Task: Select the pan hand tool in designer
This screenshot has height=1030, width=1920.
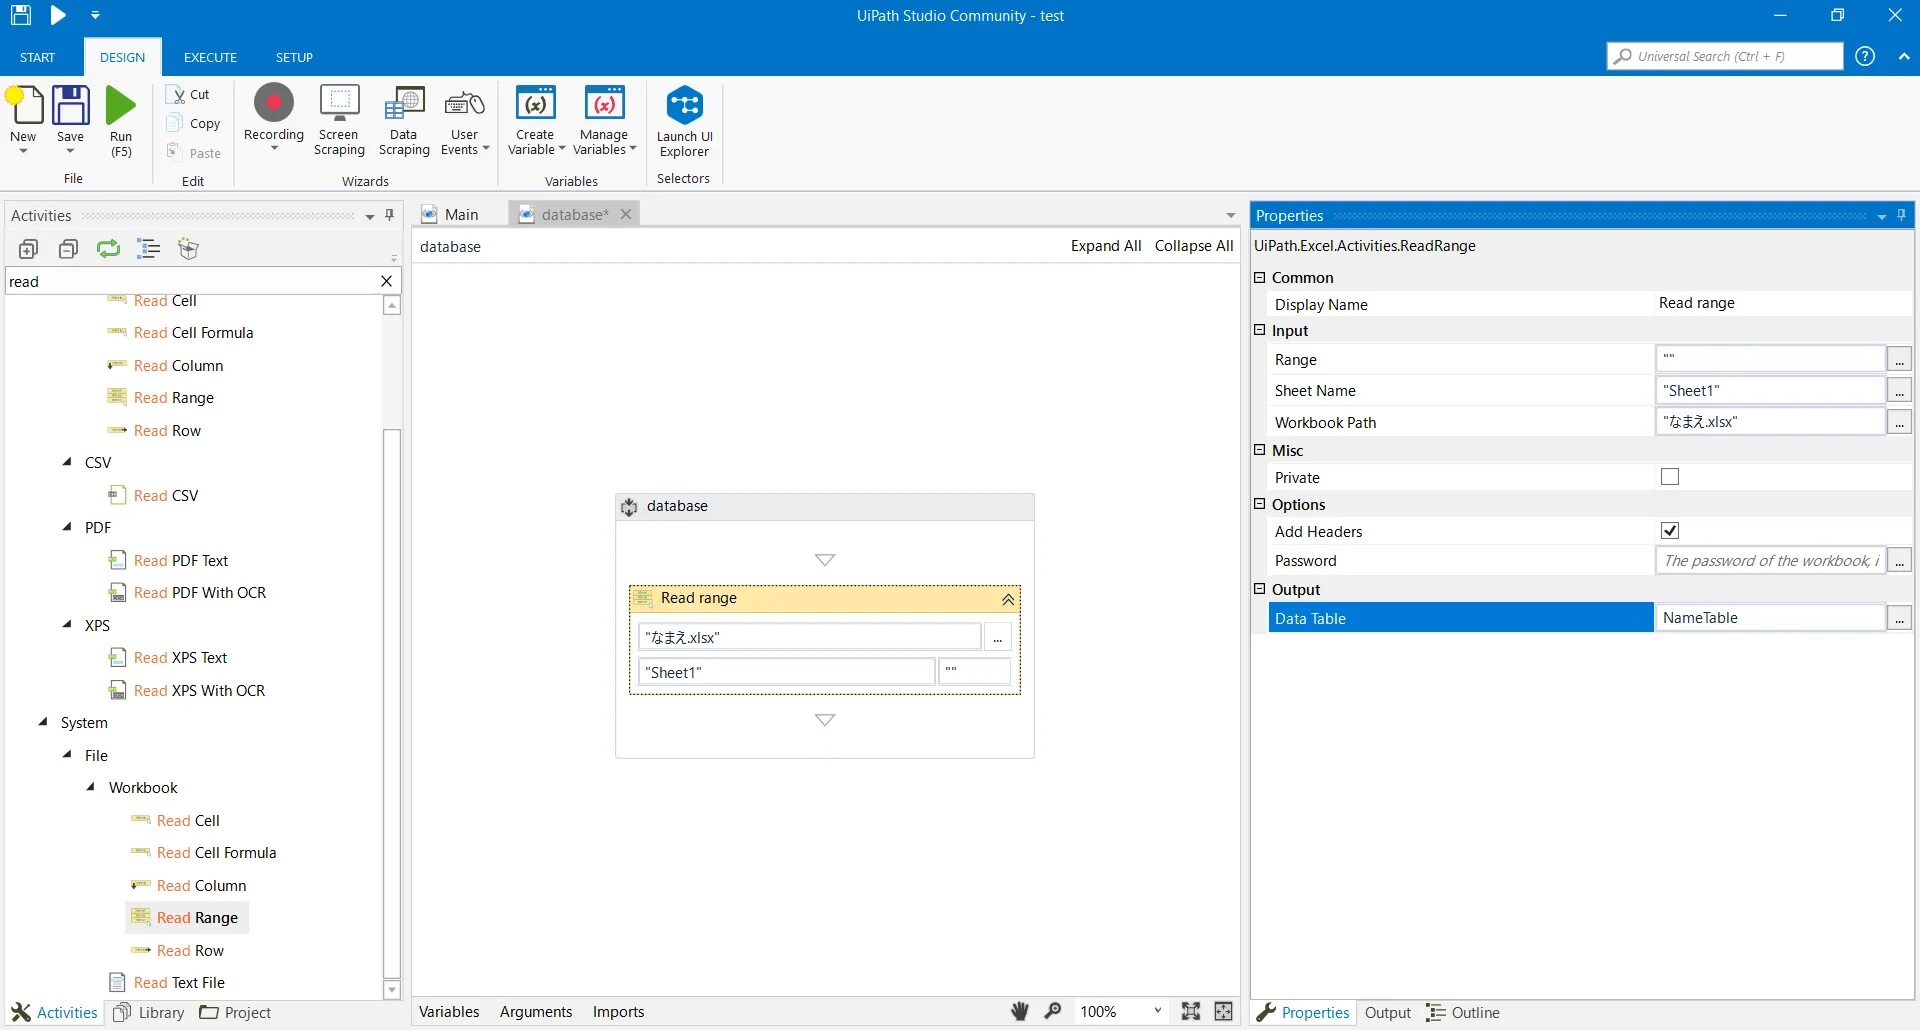Action: tap(1018, 1011)
